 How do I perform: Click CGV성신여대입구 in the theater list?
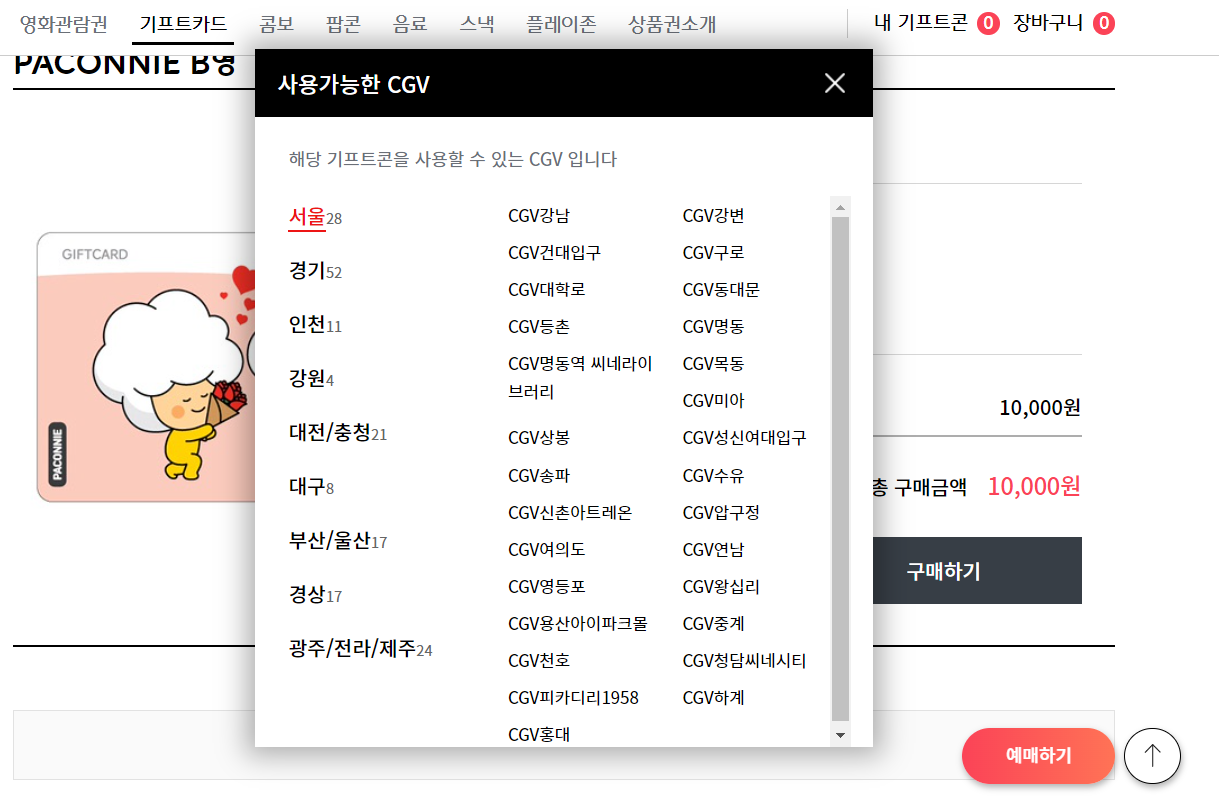click(x=744, y=437)
